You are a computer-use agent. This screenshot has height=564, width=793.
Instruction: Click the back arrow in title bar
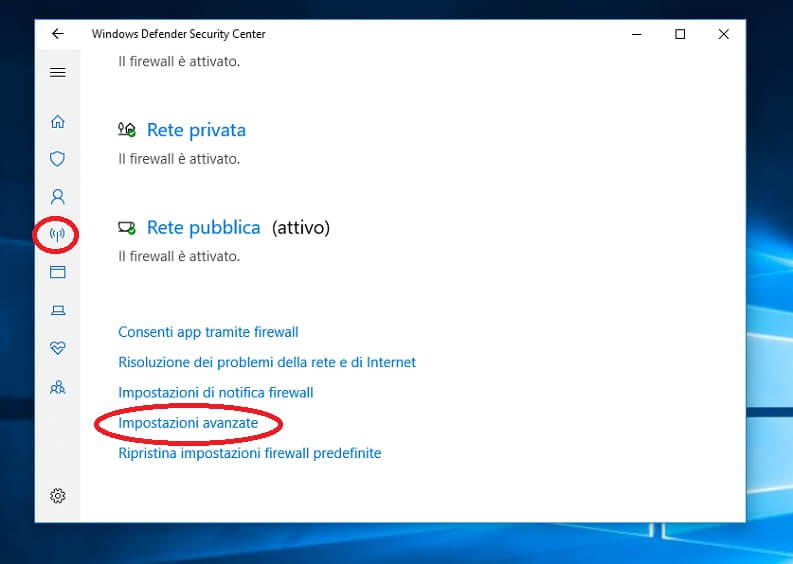(58, 34)
